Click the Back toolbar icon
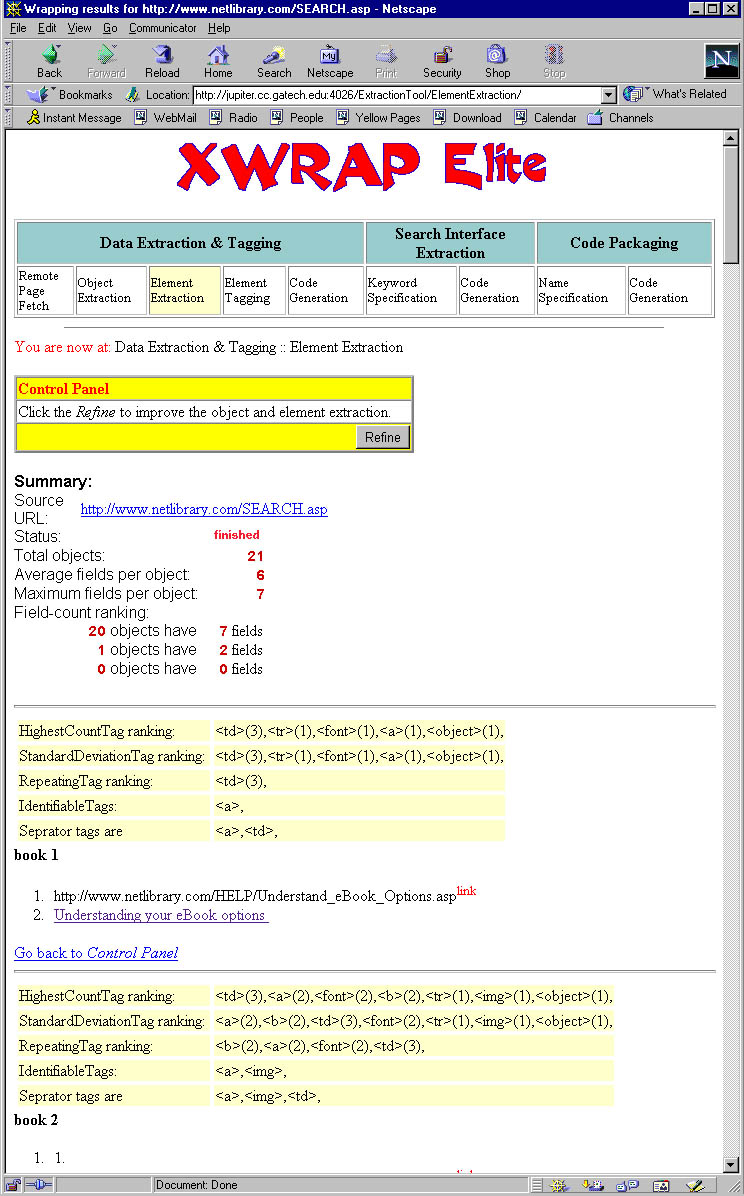 pos(49,57)
